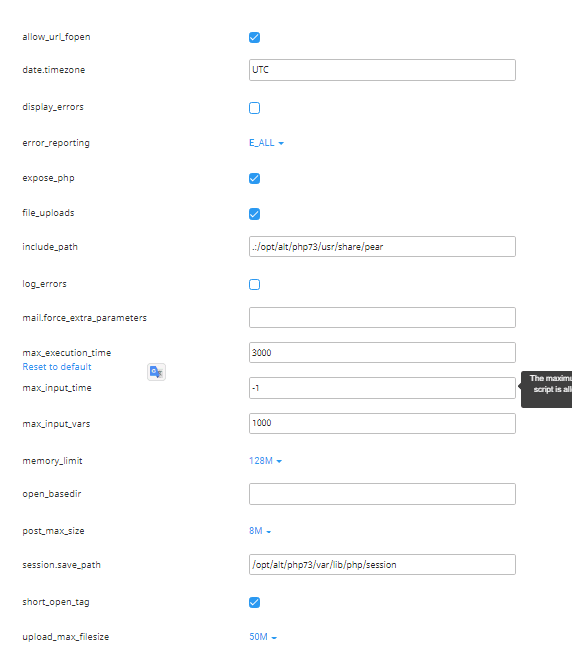Focus the include_path text field
Screen dimensions: 572x648
[x=382, y=247]
